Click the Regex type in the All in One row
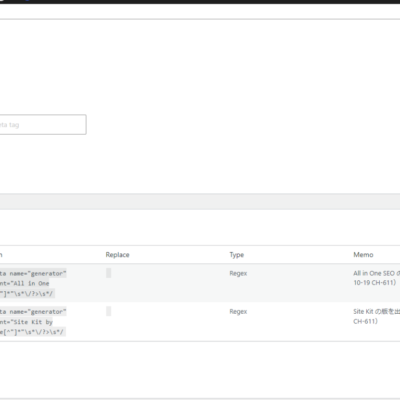 238,273
